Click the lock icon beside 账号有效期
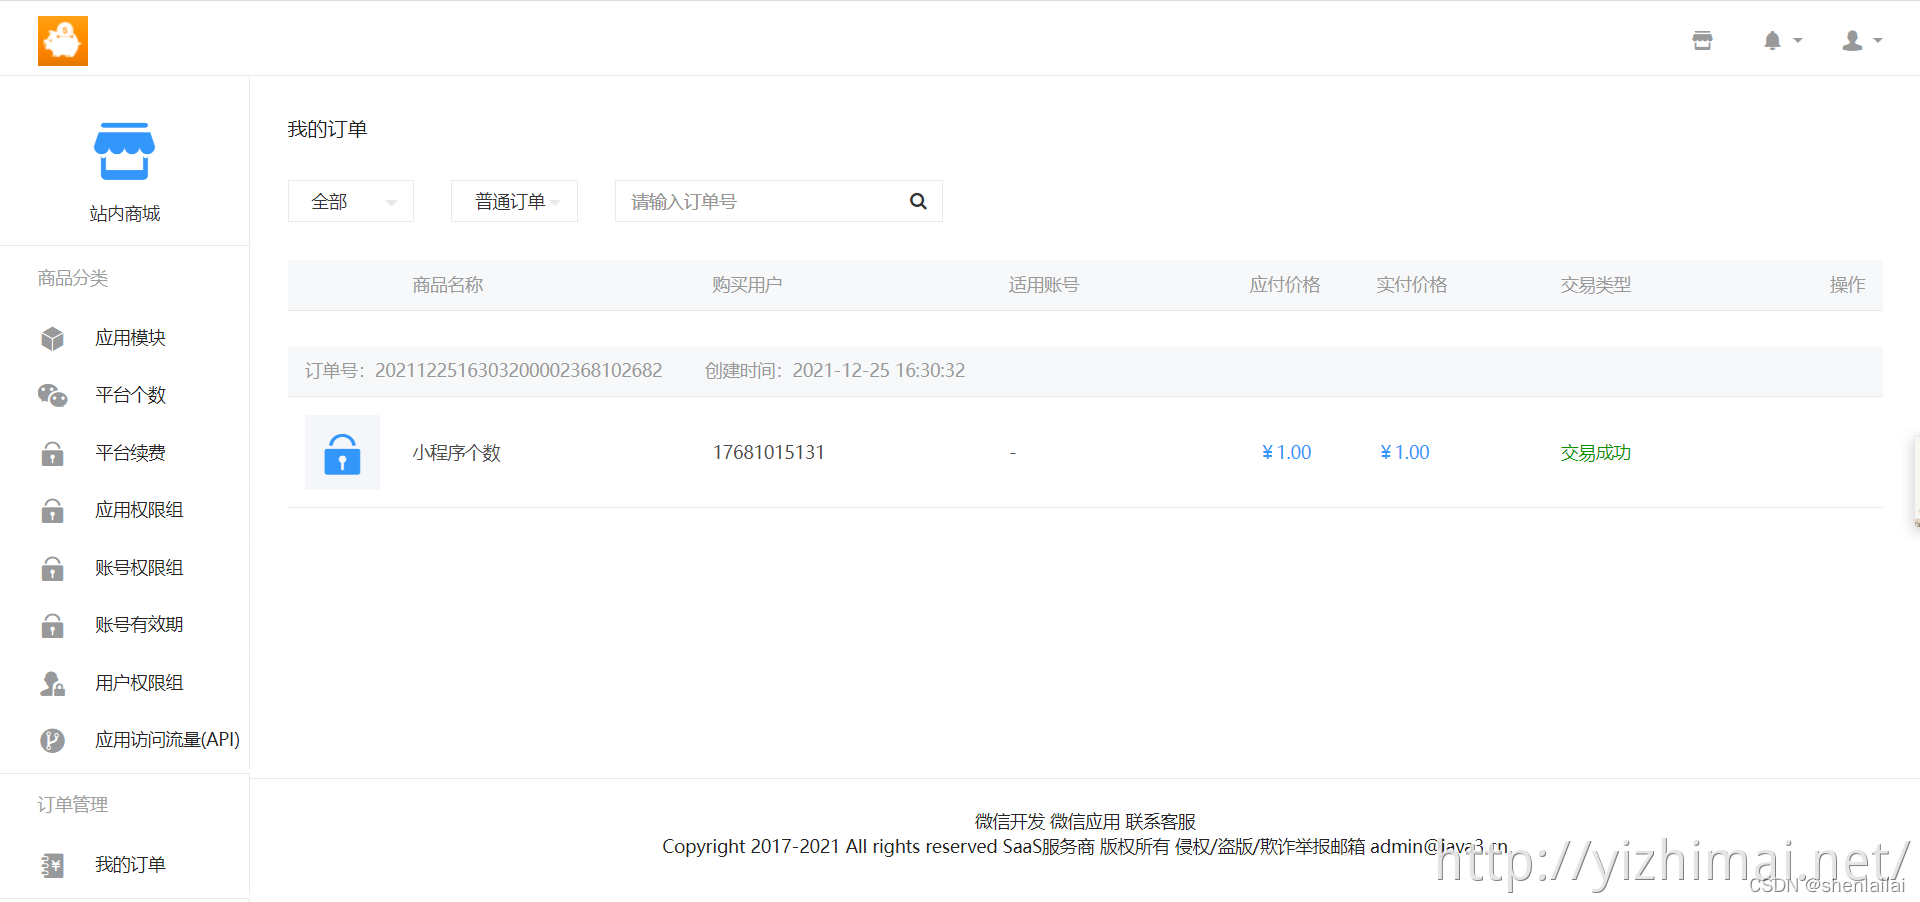The image size is (1920, 902). 53,625
